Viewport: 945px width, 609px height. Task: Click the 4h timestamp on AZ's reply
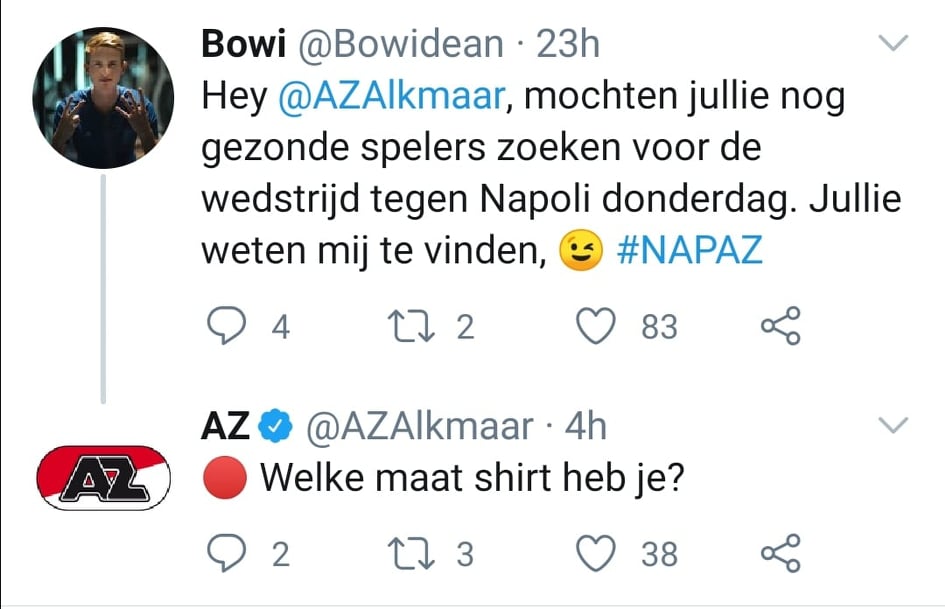point(586,427)
